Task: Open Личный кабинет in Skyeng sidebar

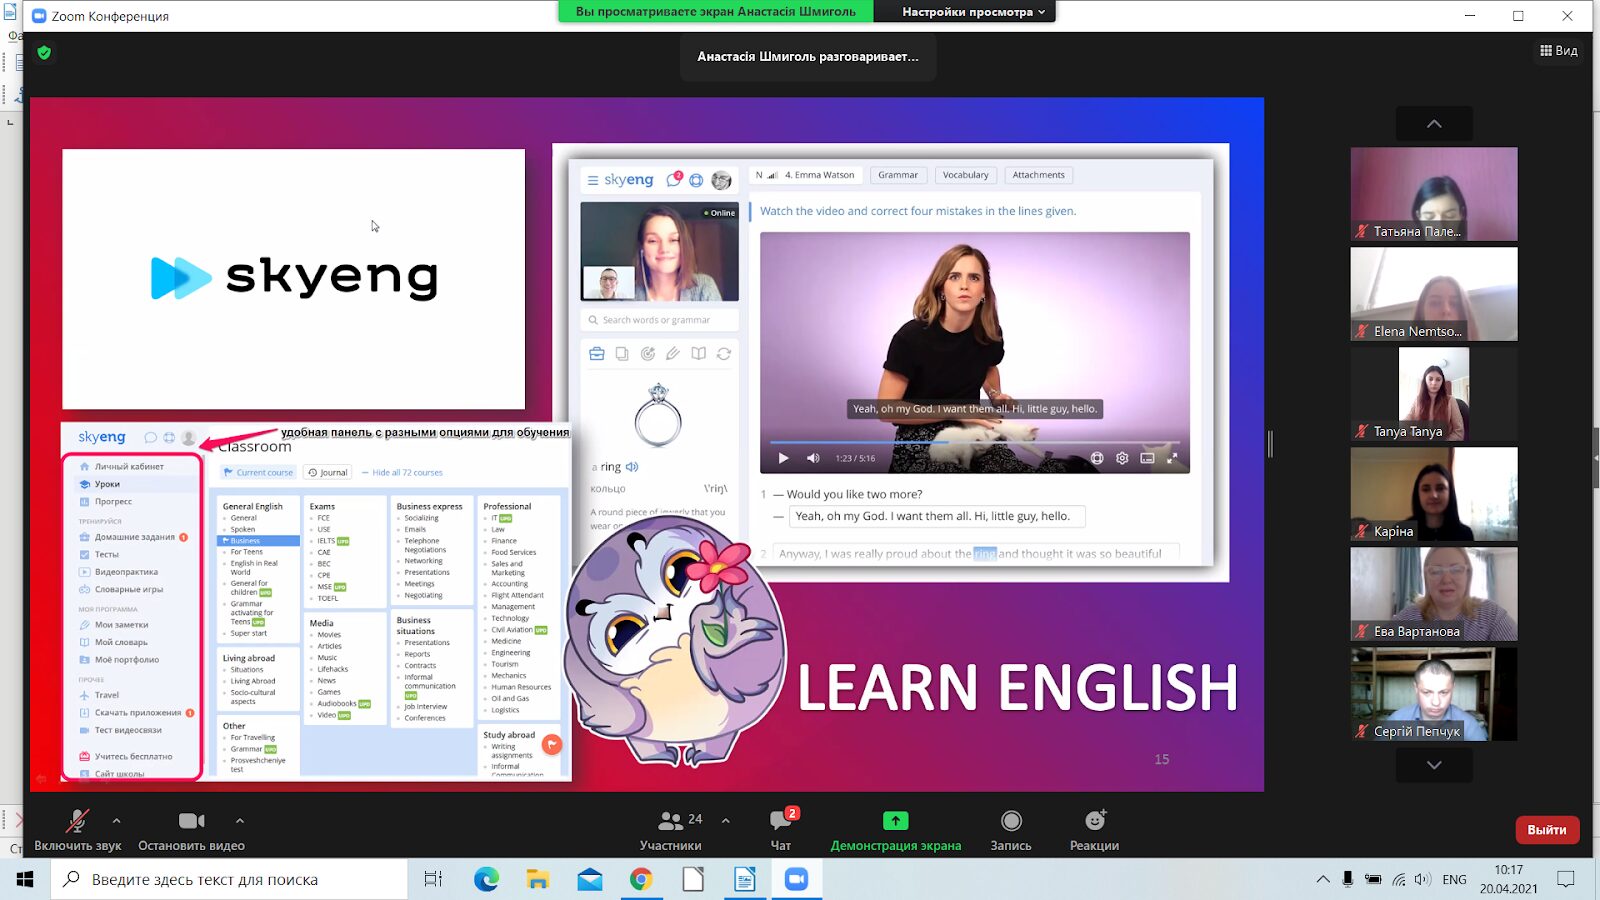Action: [129, 467]
